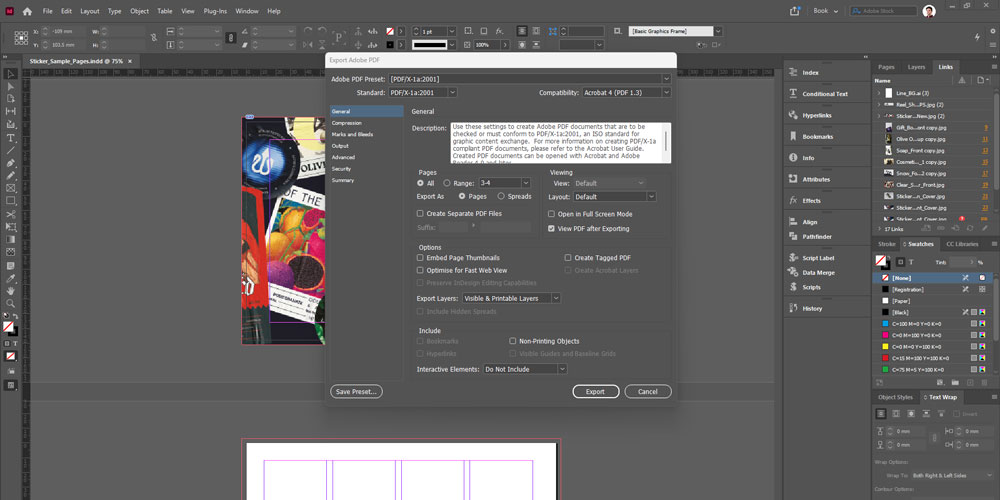Screen dimensions: 1000x500
Task: Switch to the CC Libraries tab
Action: 962,244
